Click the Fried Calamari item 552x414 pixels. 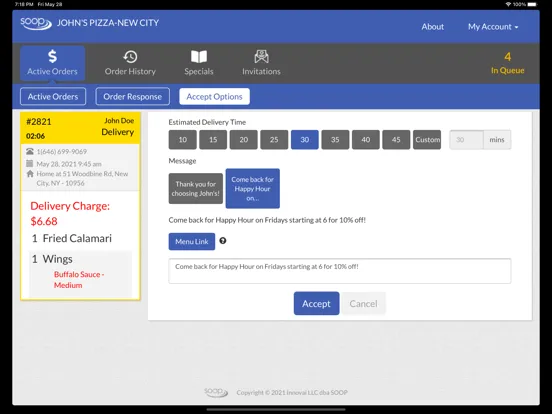coord(72,238)
